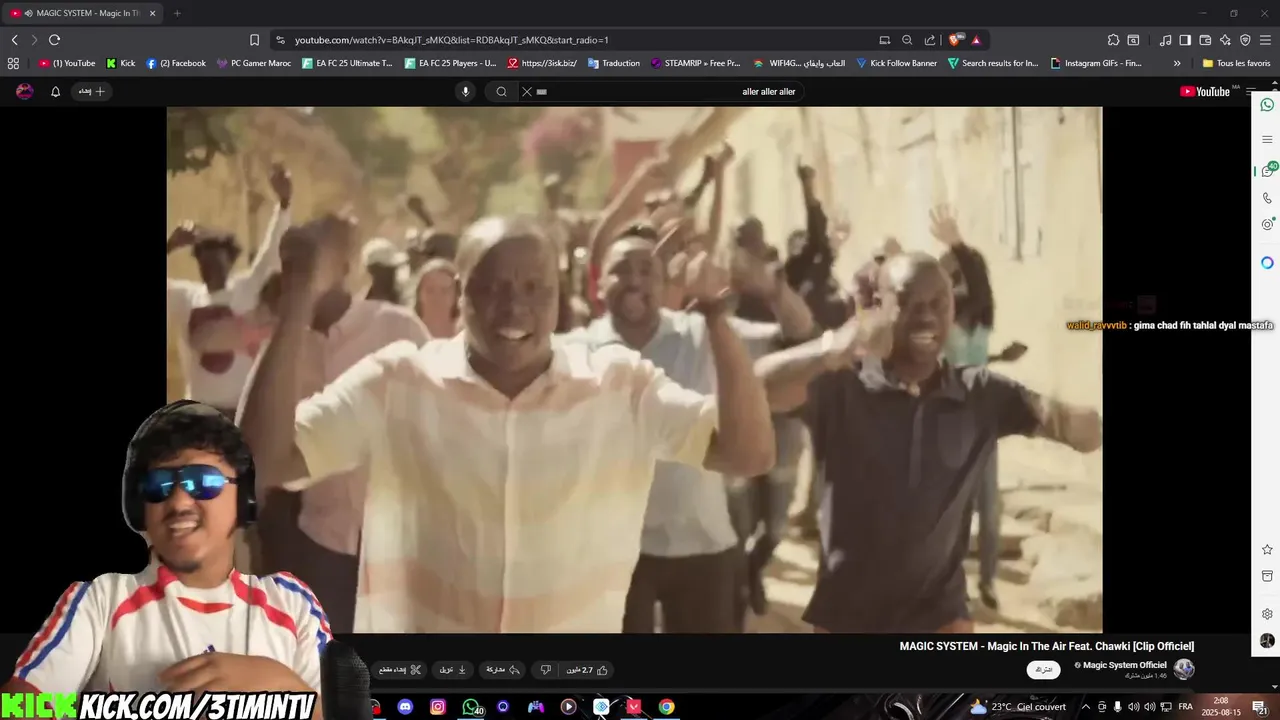Start voice search with the microphone

click(x=465, y=91)
